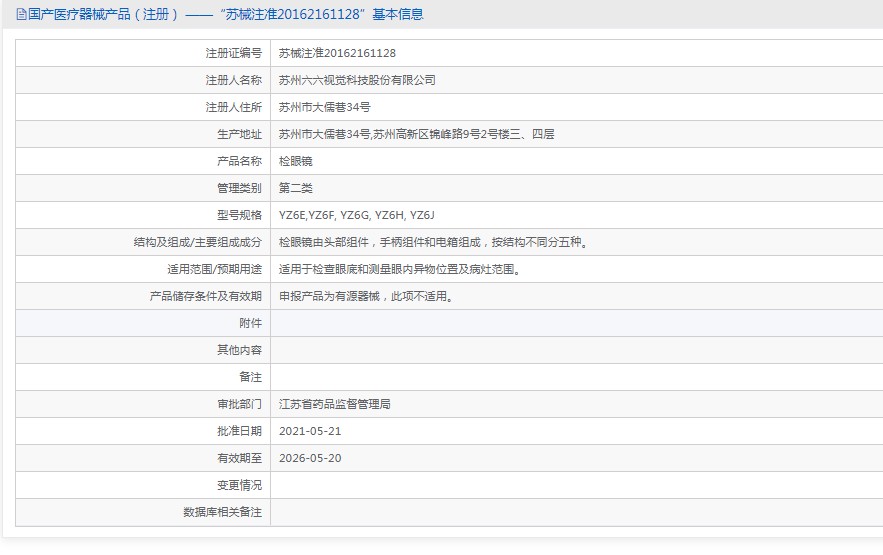Click the label 数据库相关备注
Screen dimensions: 883x555
[x=222, y=512]
